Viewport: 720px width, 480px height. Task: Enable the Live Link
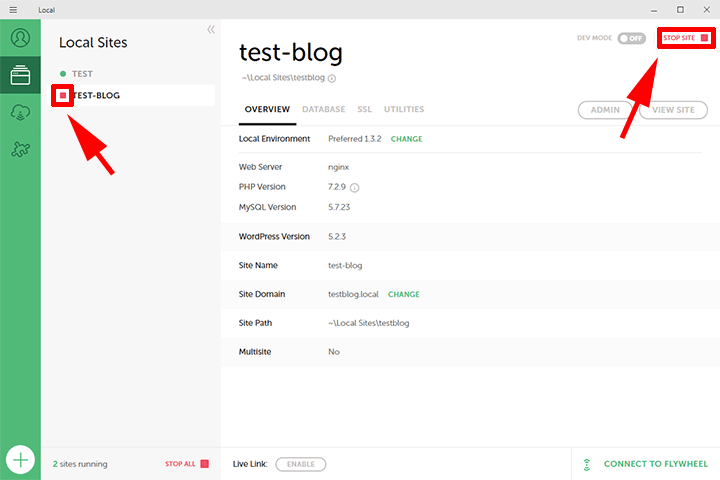click(301, 464)
